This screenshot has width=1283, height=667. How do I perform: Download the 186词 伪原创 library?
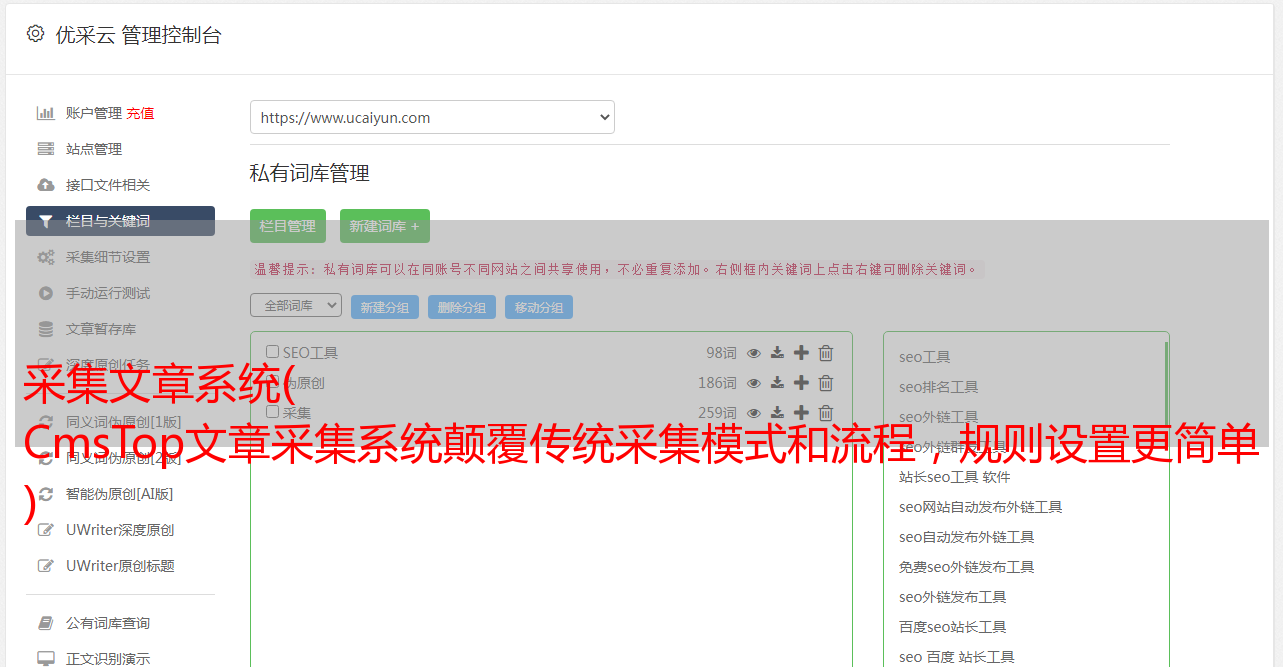click(x=777, y=383)
